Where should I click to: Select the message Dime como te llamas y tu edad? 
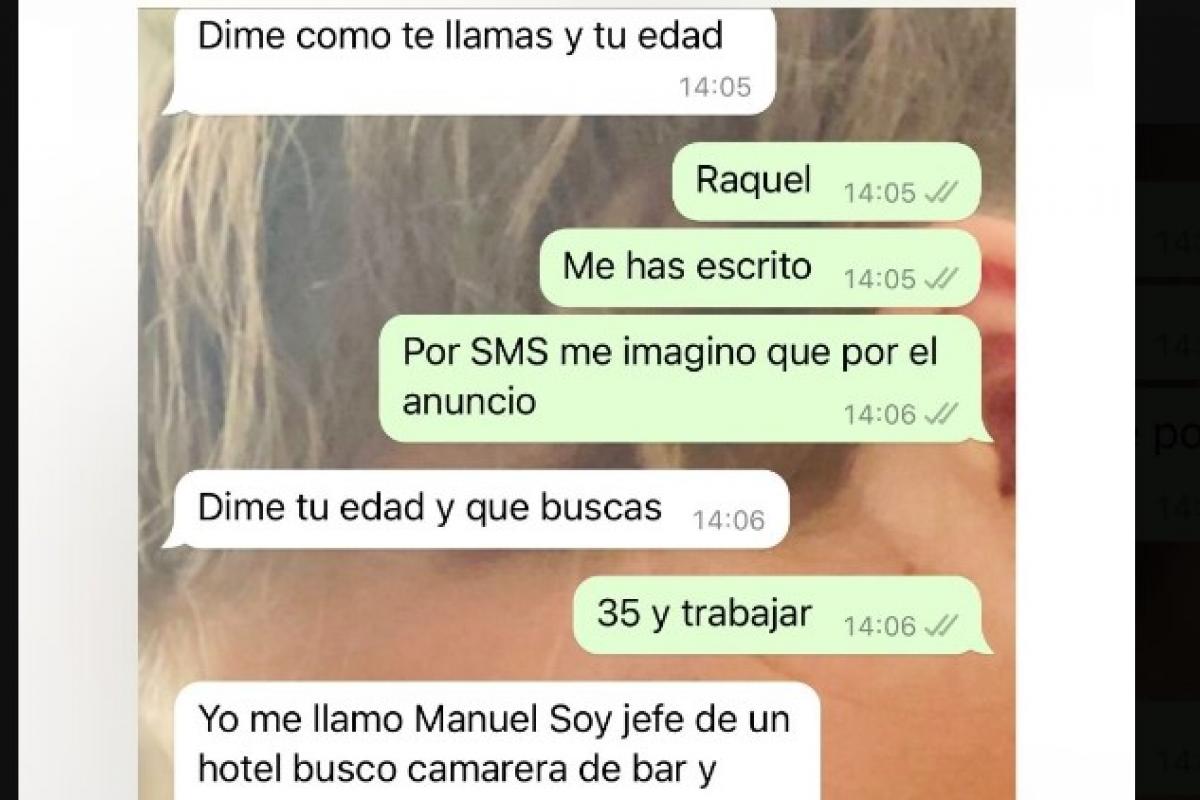tap(470, 60)
